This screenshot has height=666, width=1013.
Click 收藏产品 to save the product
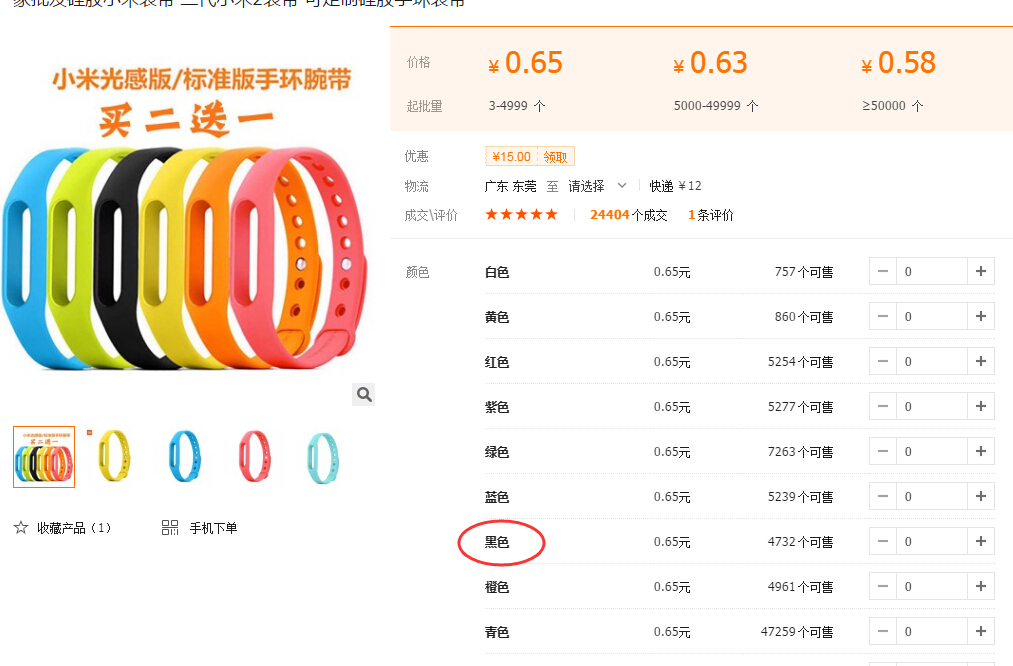tap(74, 528)
